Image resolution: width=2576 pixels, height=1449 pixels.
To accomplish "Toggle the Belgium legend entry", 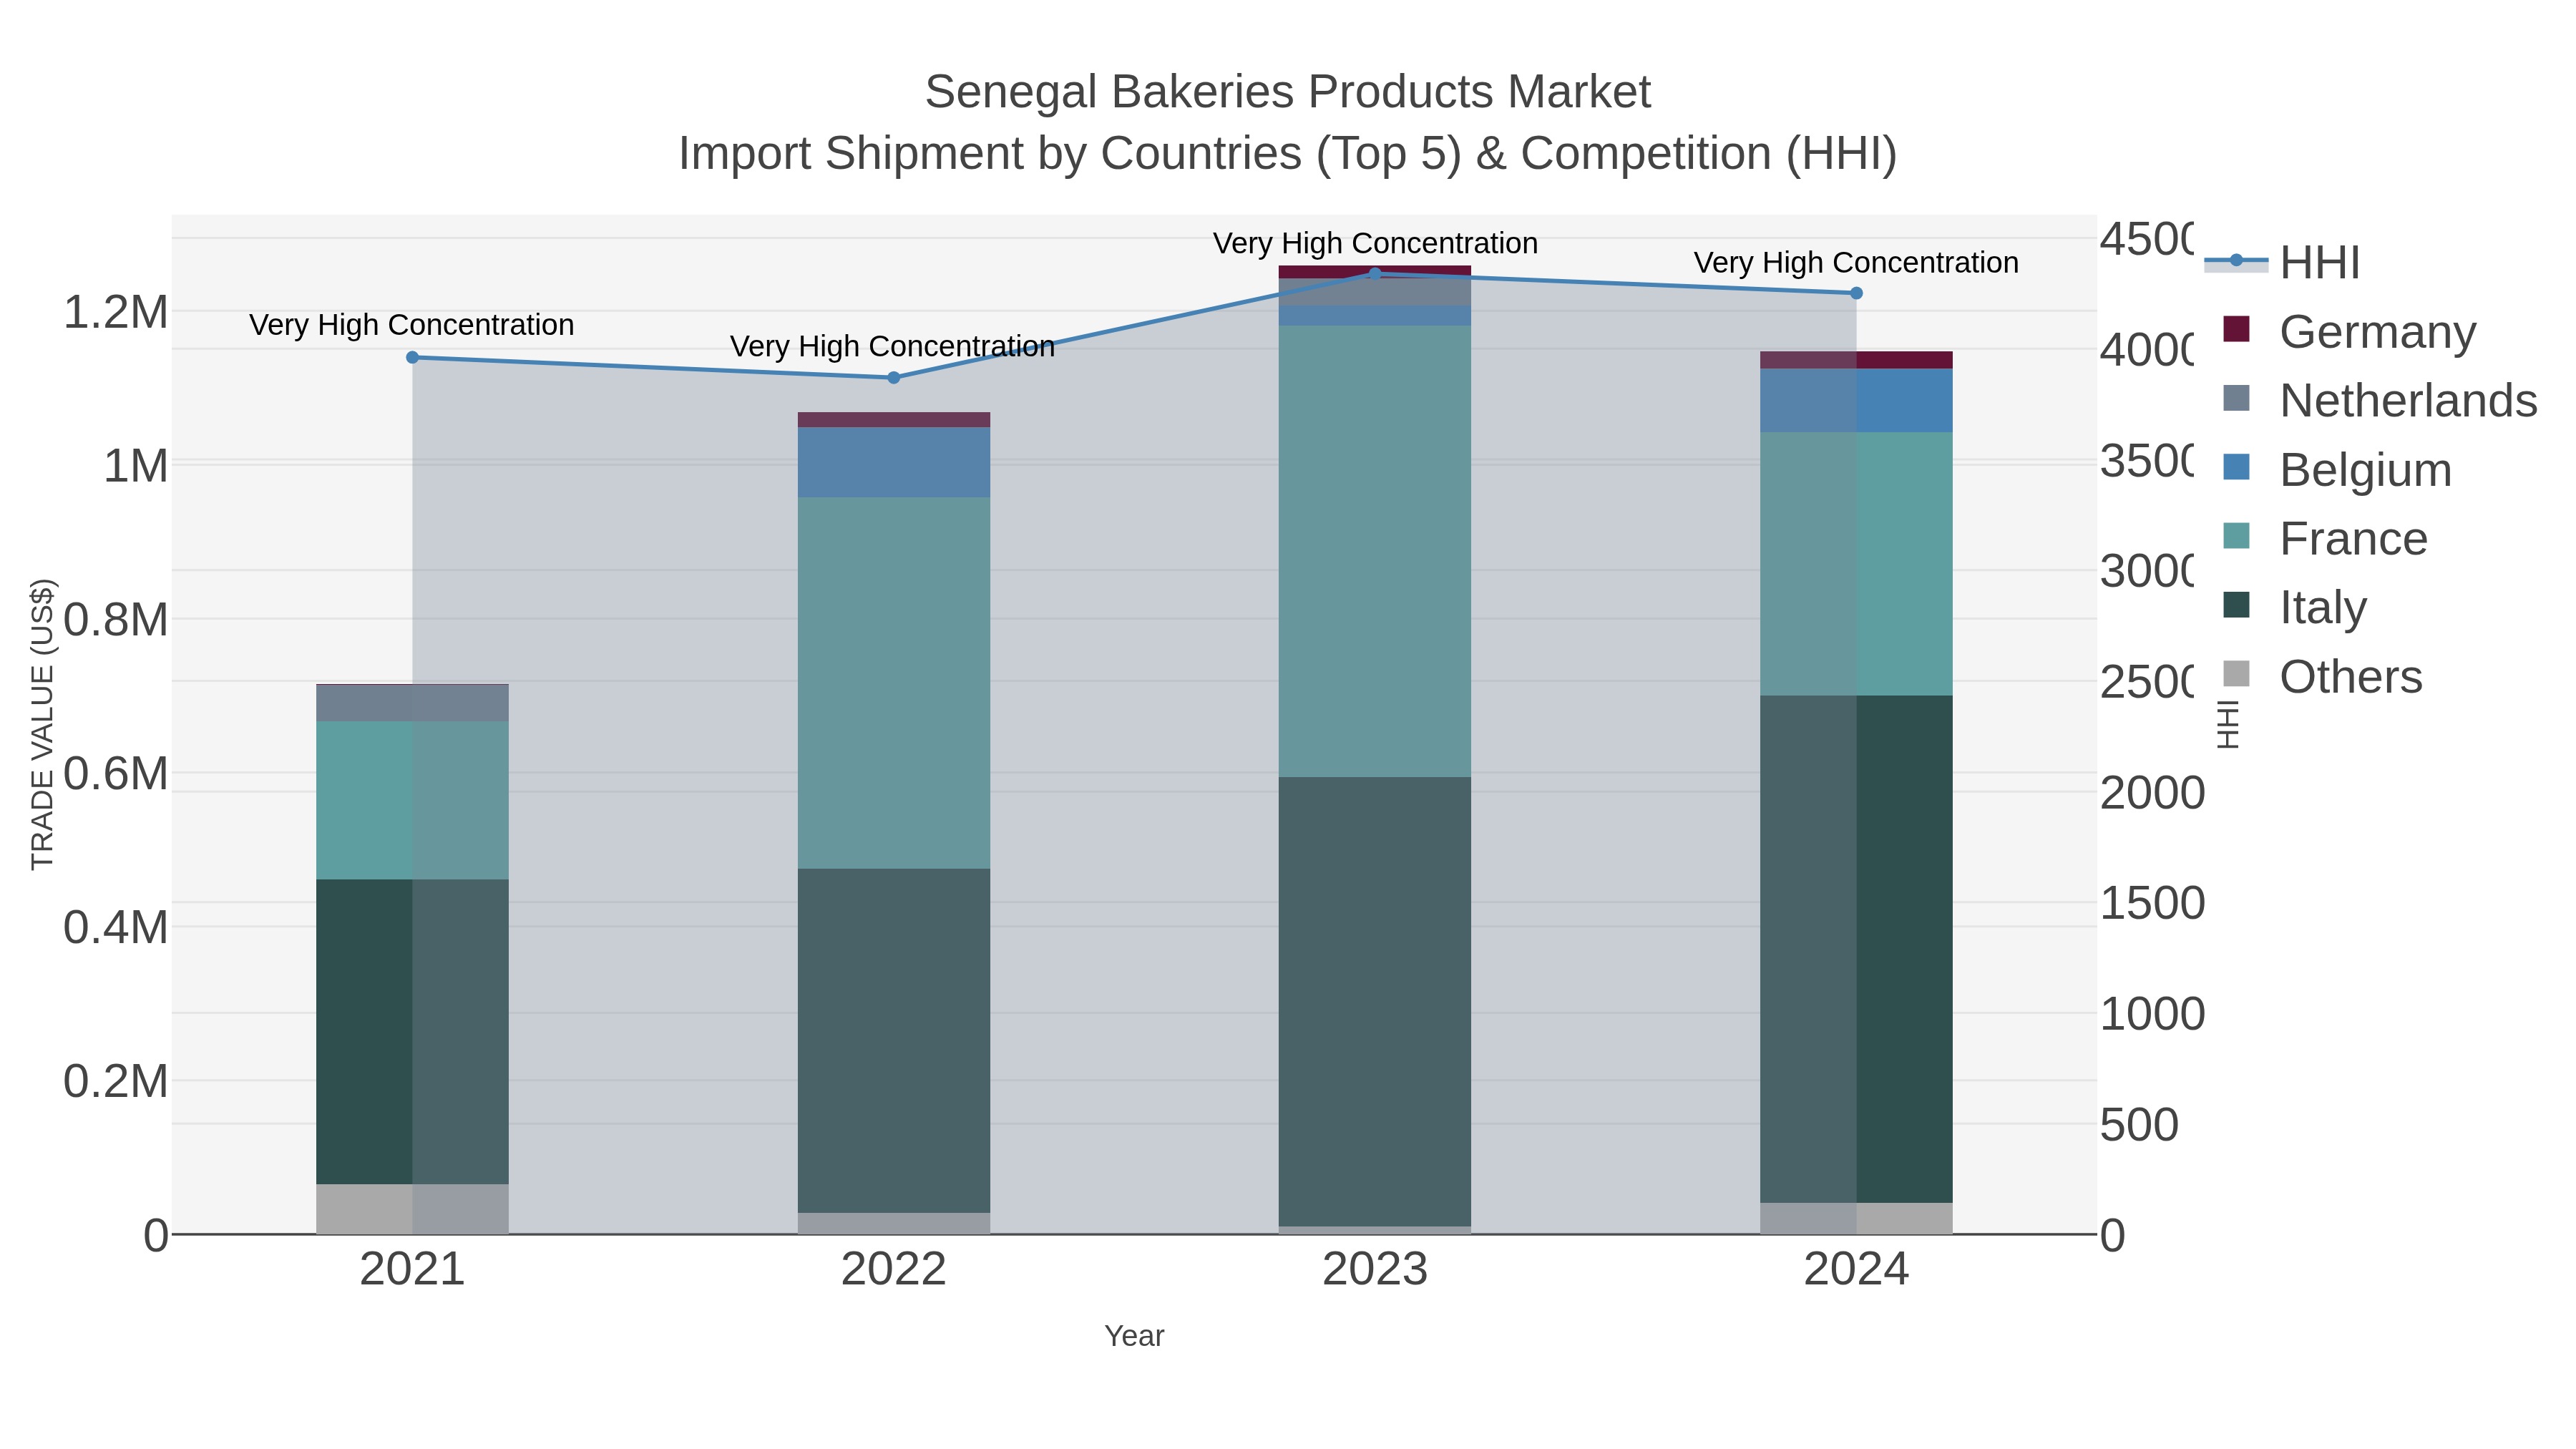I will pyautogui.click(x=2337, y=469).
